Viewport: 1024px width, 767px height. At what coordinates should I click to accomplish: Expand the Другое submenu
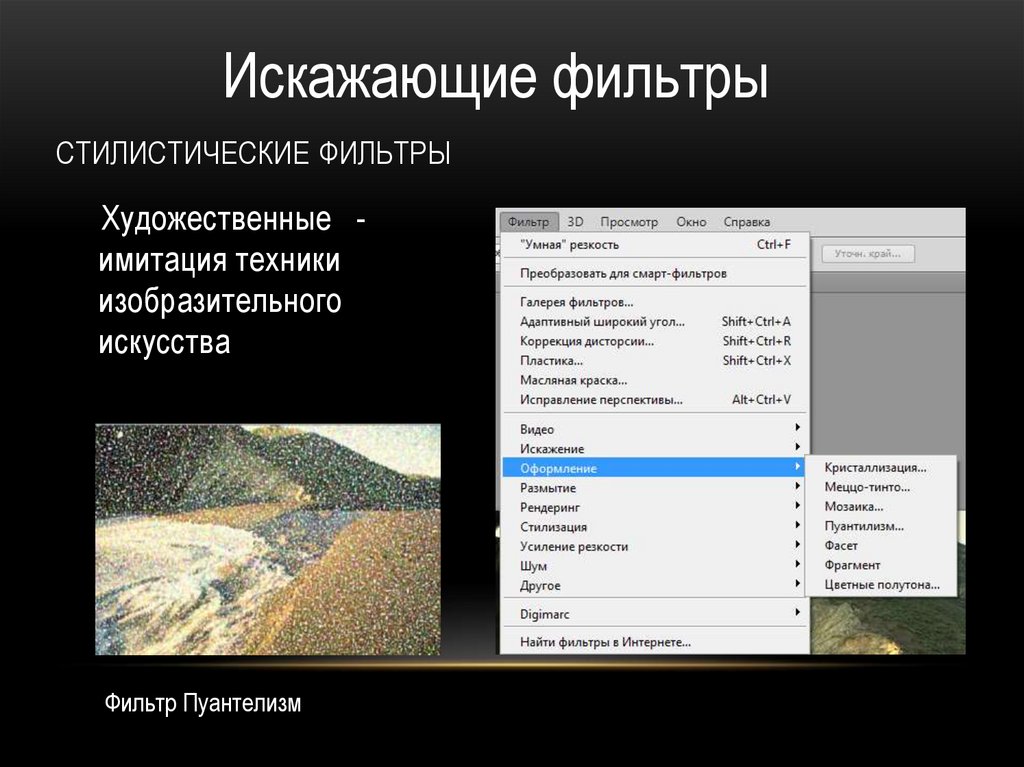point(655,586)
